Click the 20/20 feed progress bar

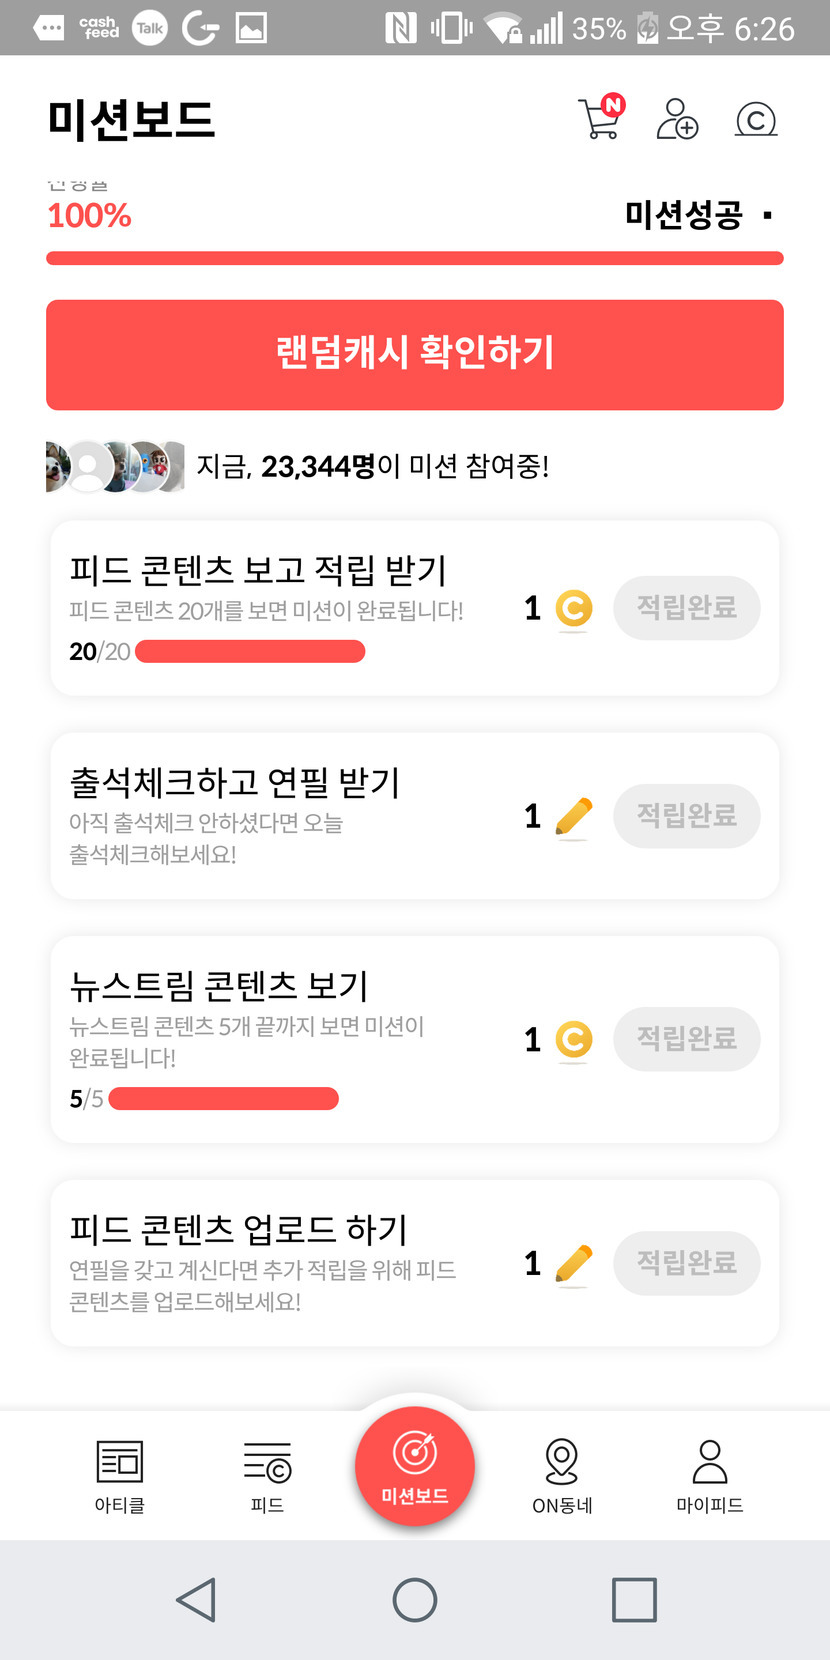(x=250, y=652)
